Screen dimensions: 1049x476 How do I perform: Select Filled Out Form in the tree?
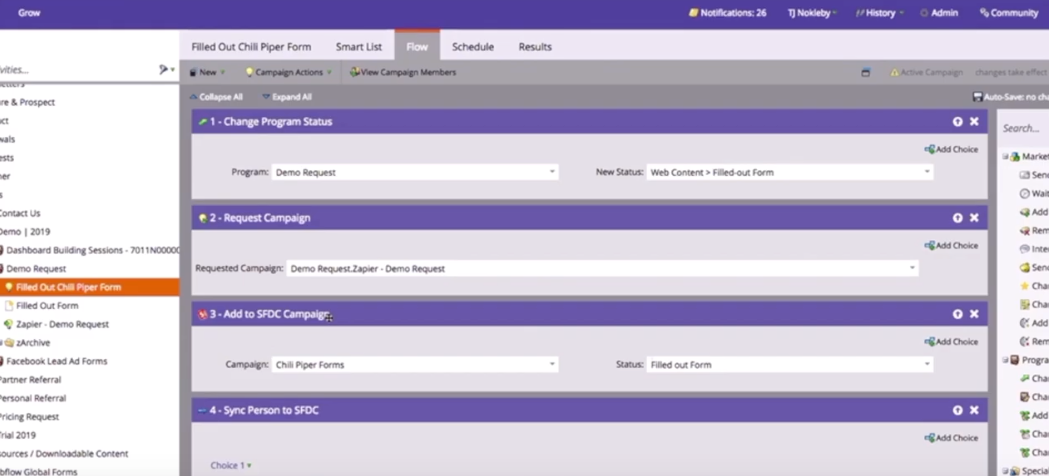(x=47, y=306)
